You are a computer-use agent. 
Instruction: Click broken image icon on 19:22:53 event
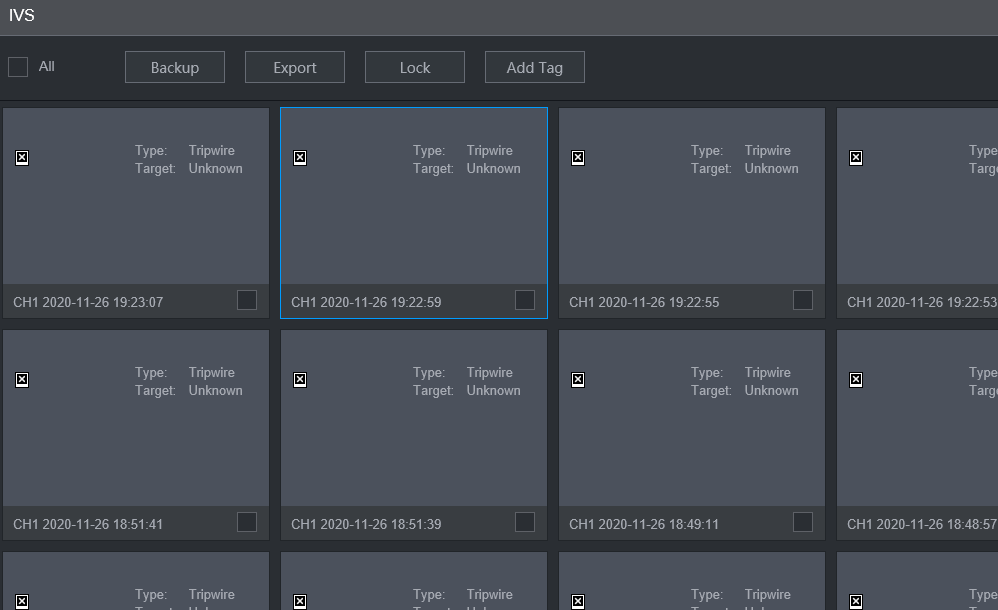click(856, 158)
